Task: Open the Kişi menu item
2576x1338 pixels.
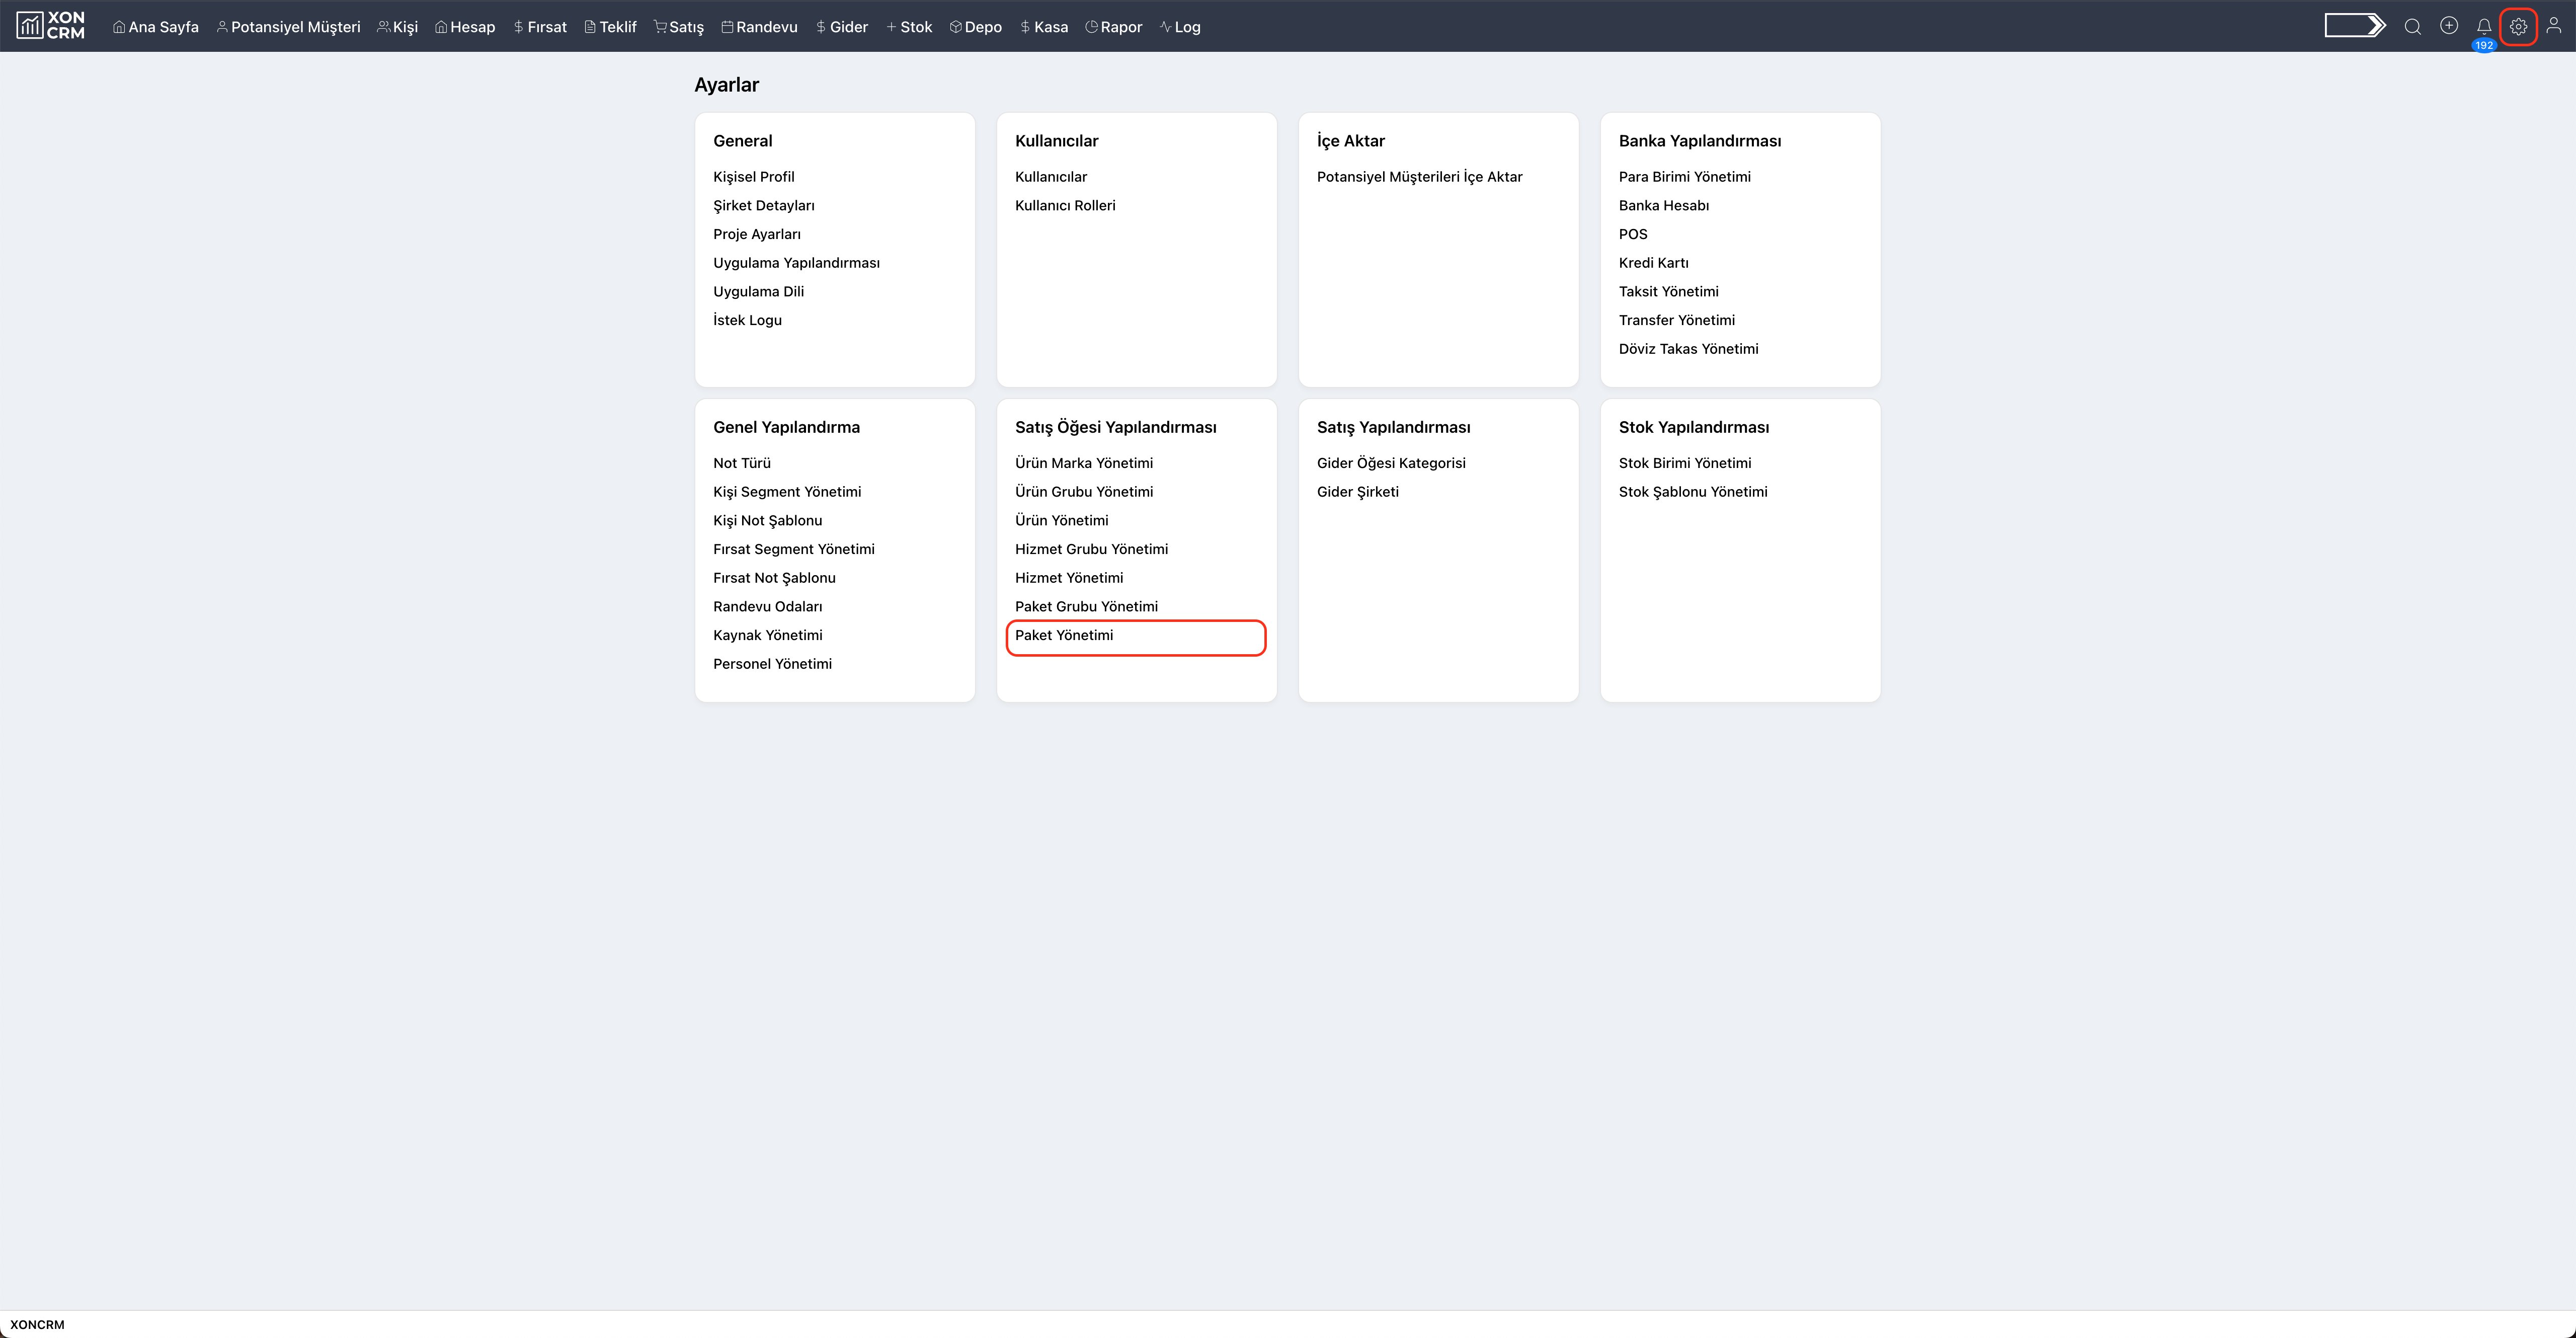Action: [398, 27]
